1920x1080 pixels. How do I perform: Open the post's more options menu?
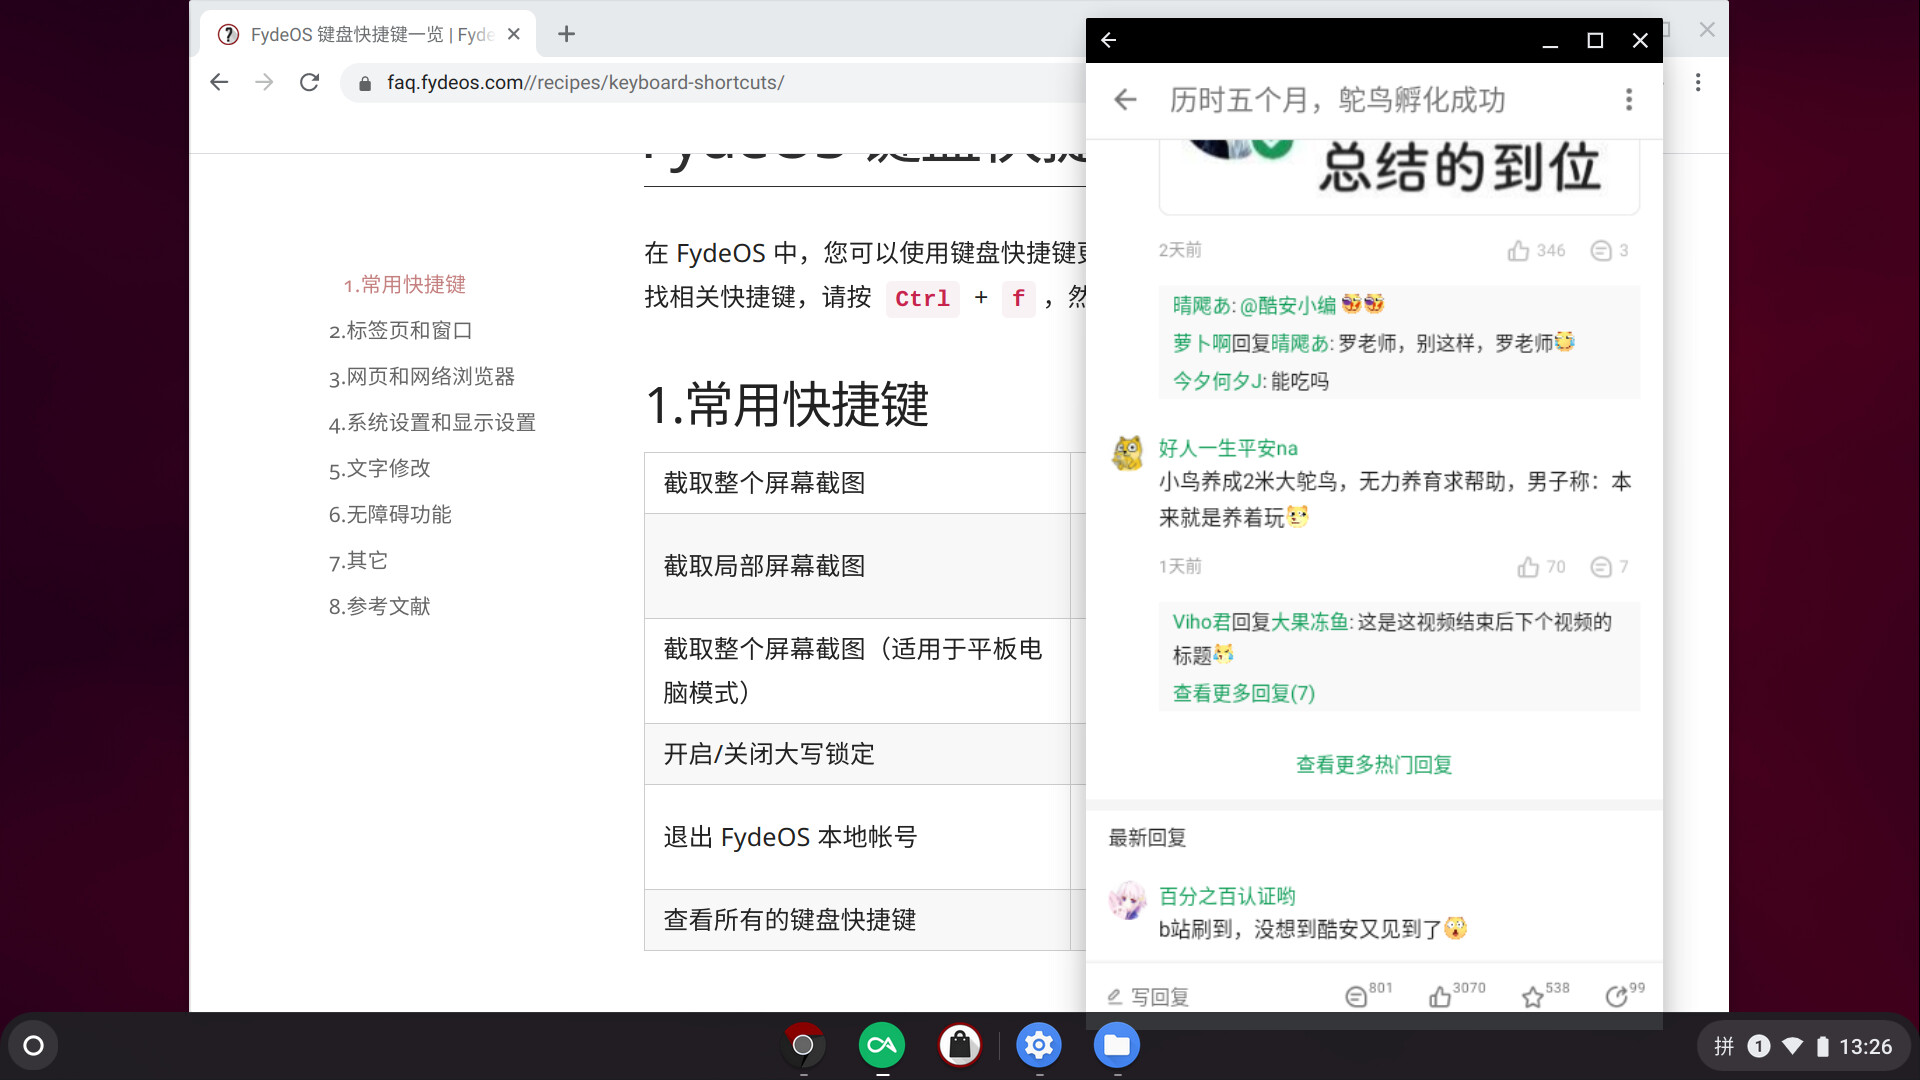click(1629, 99)
